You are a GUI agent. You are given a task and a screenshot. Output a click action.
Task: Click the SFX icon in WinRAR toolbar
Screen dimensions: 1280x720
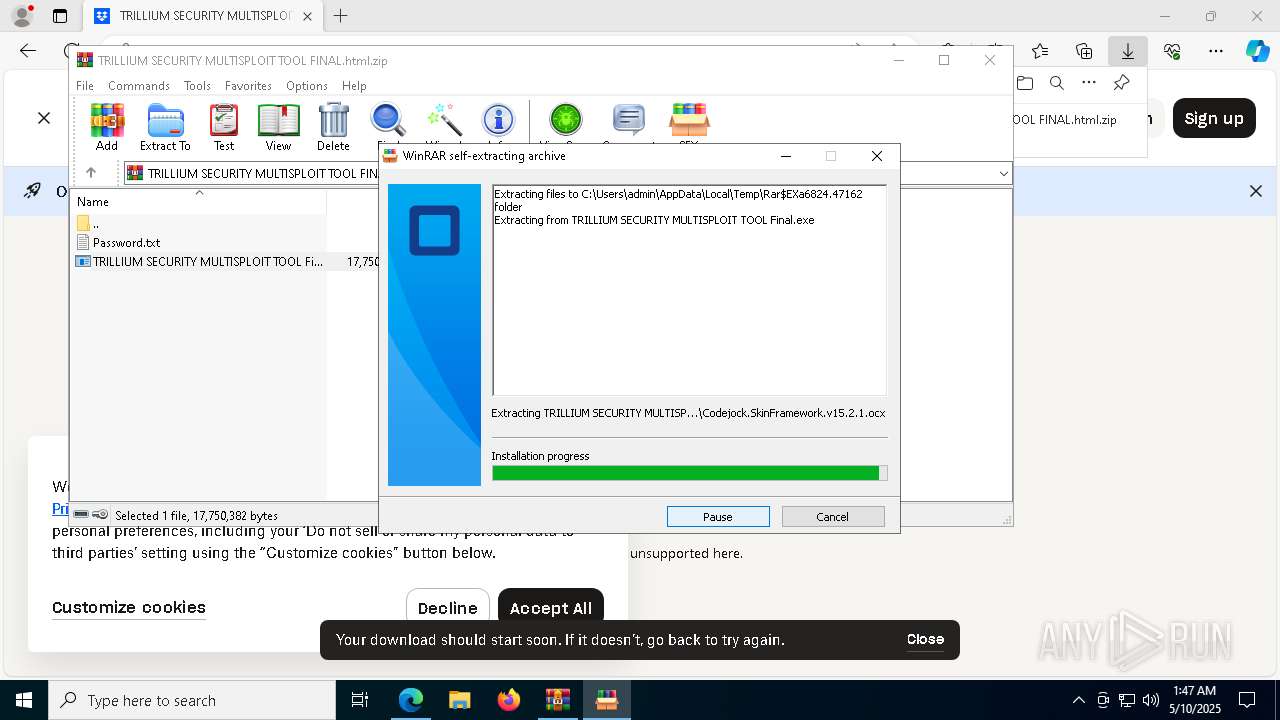[x=689, y=121]
